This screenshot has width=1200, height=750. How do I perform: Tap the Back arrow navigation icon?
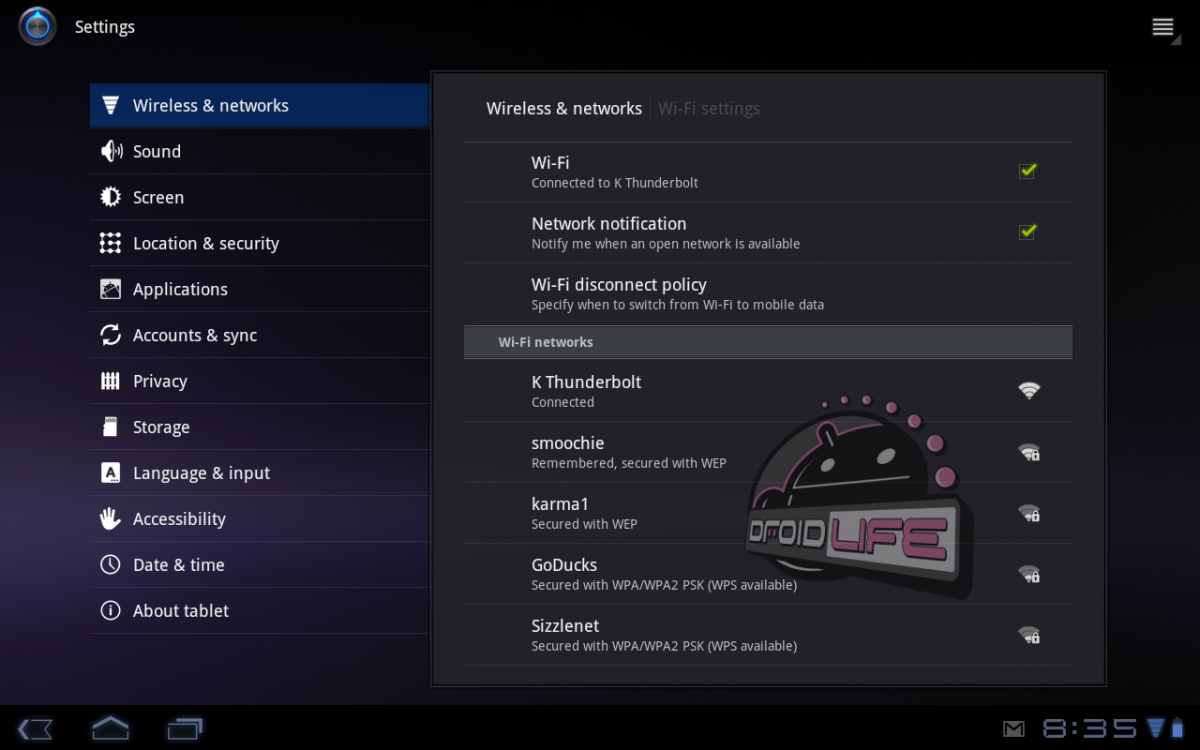[x=35, y=728]
